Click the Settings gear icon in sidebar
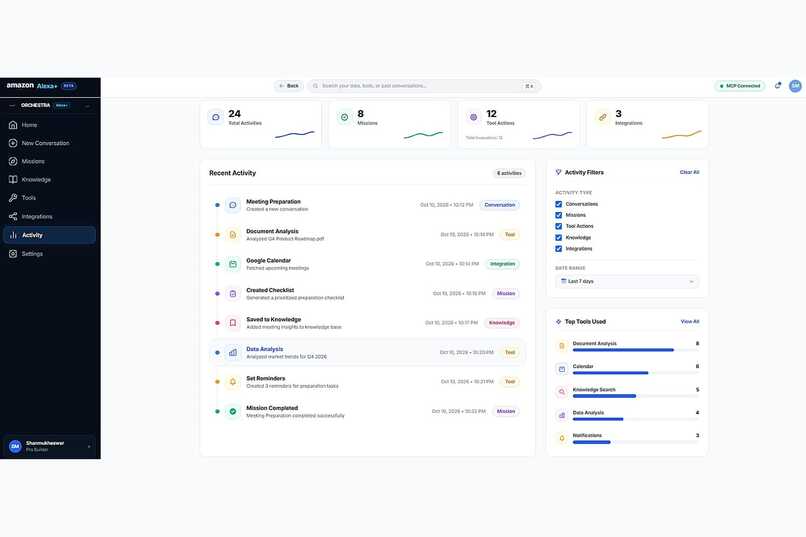The width and height of the screenshot is (806, 537). [x=13, y=254]
